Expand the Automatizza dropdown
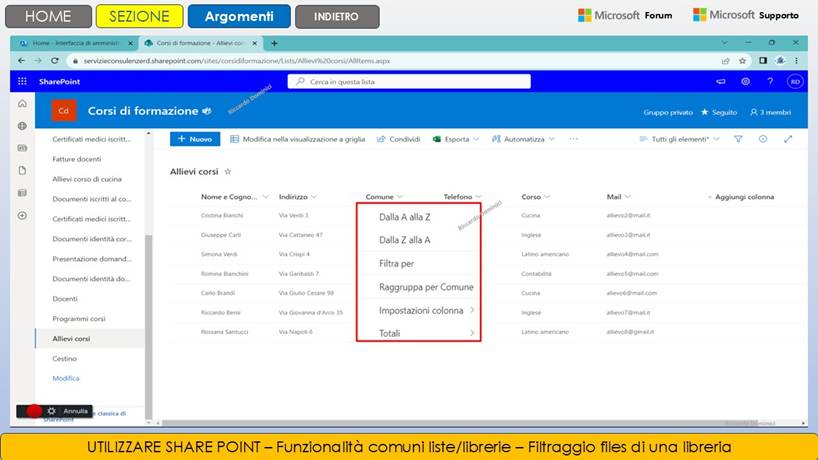818x460 pixels. click(551, 139)
